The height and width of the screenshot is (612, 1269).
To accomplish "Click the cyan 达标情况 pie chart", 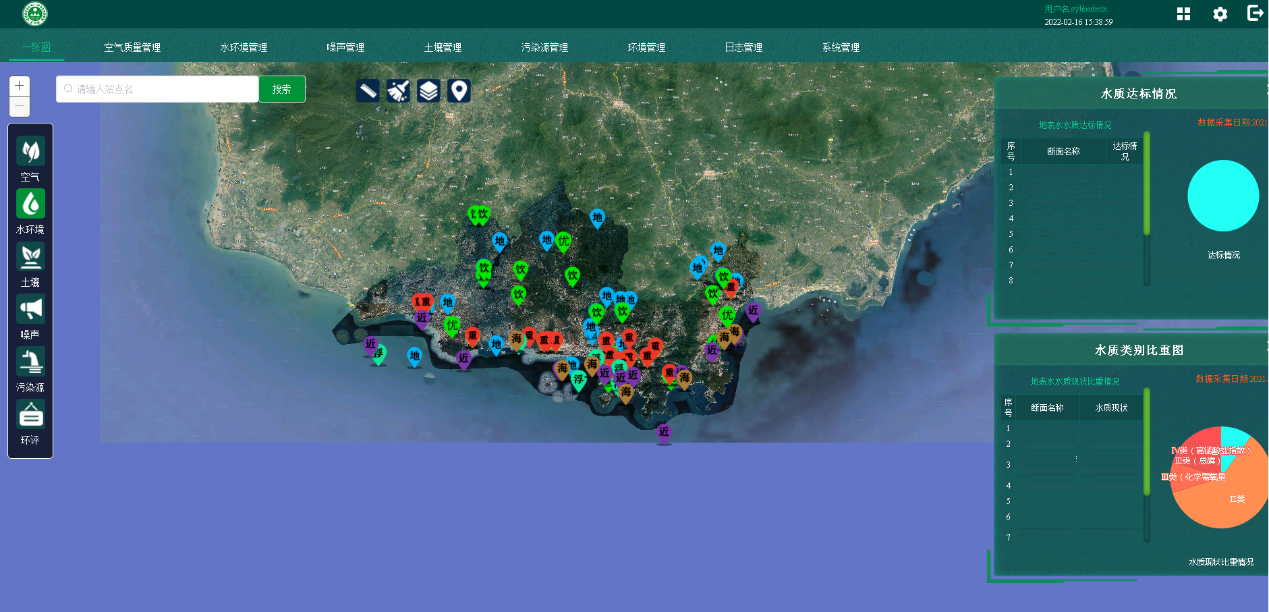I will [1223, 196].
